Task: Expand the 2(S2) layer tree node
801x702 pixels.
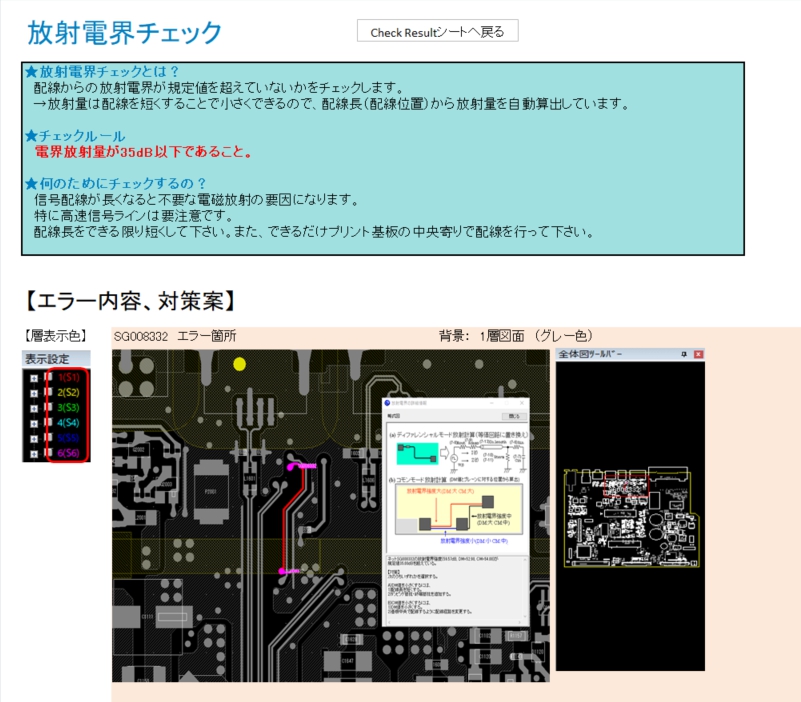Action: coord(34,393)
